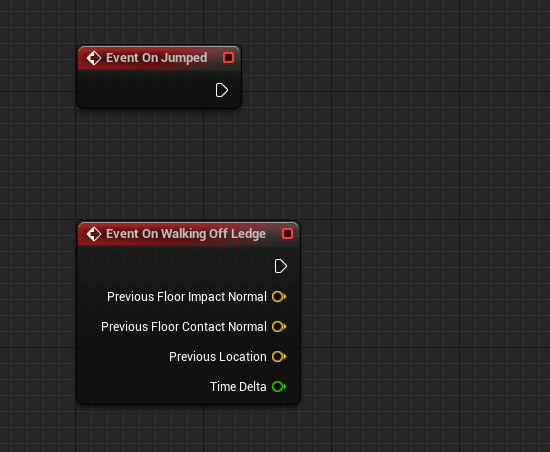Click the green Time Delta output pin
This screenshot has width=550, height=452.
[x=279, y=387]
